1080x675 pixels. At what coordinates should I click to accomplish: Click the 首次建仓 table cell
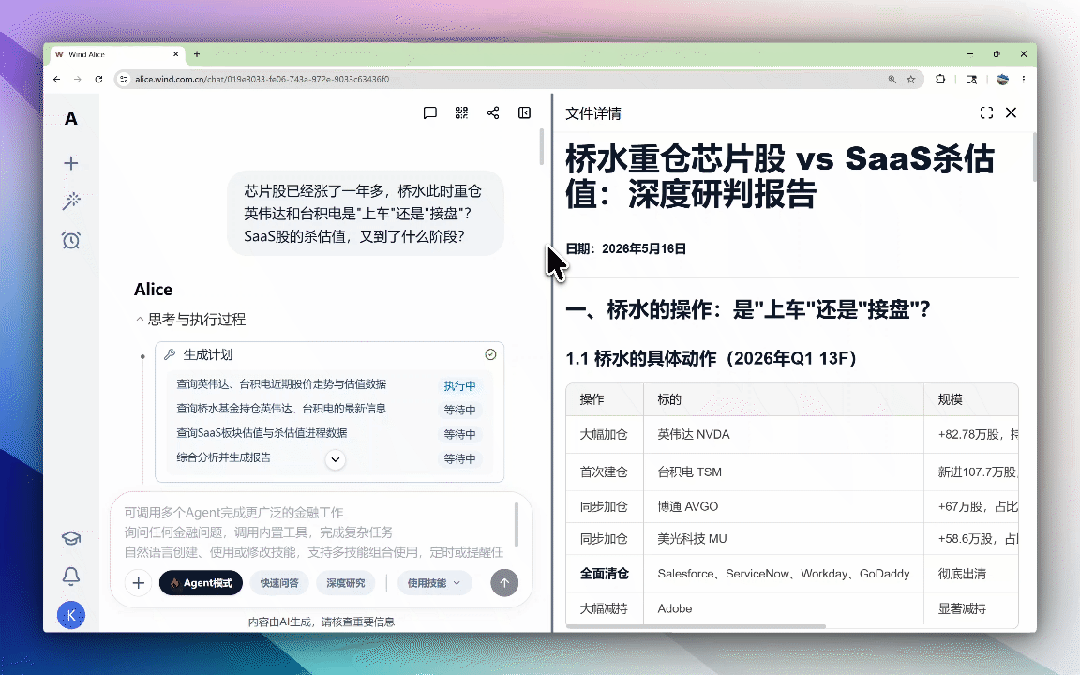pos(604,472)
